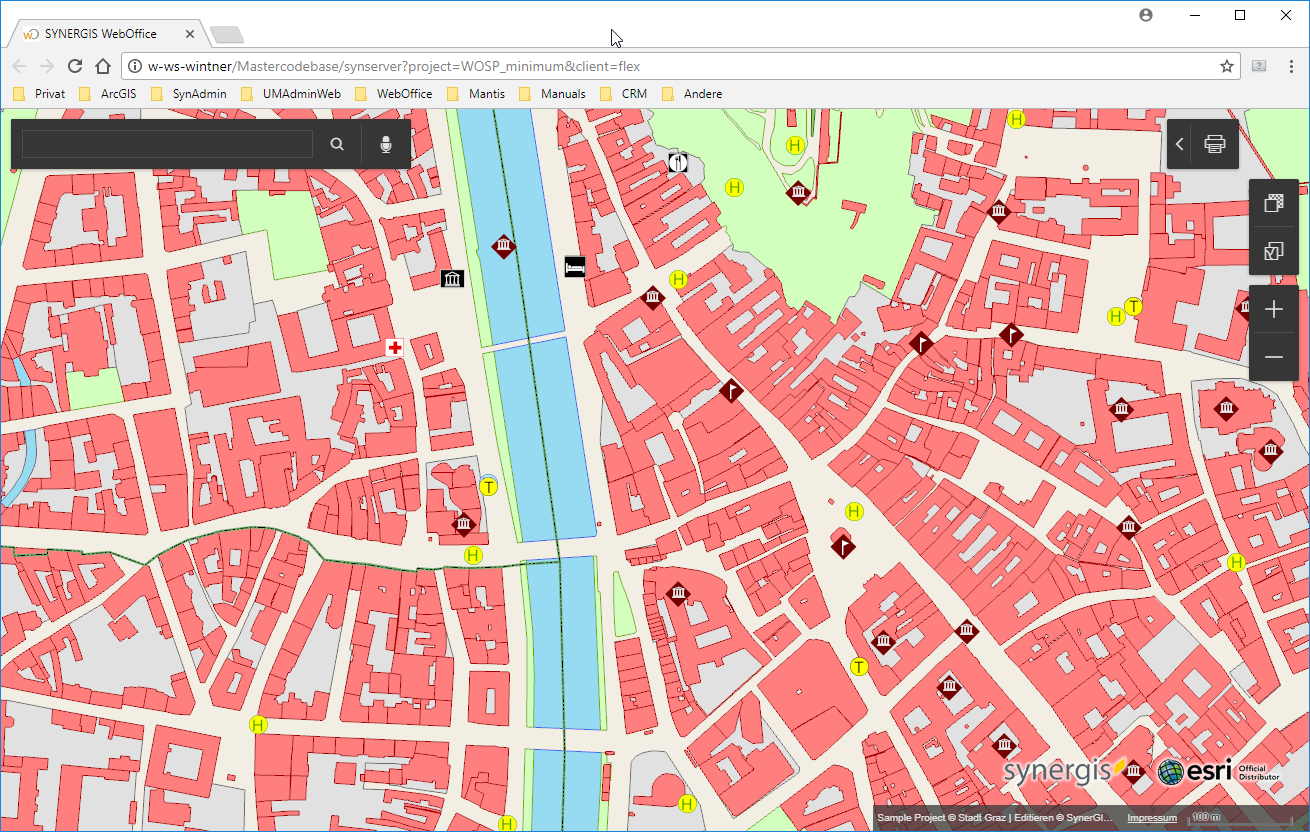Reload the page in the browser
Screen dimensions: 1310x832
click(74, 66)
